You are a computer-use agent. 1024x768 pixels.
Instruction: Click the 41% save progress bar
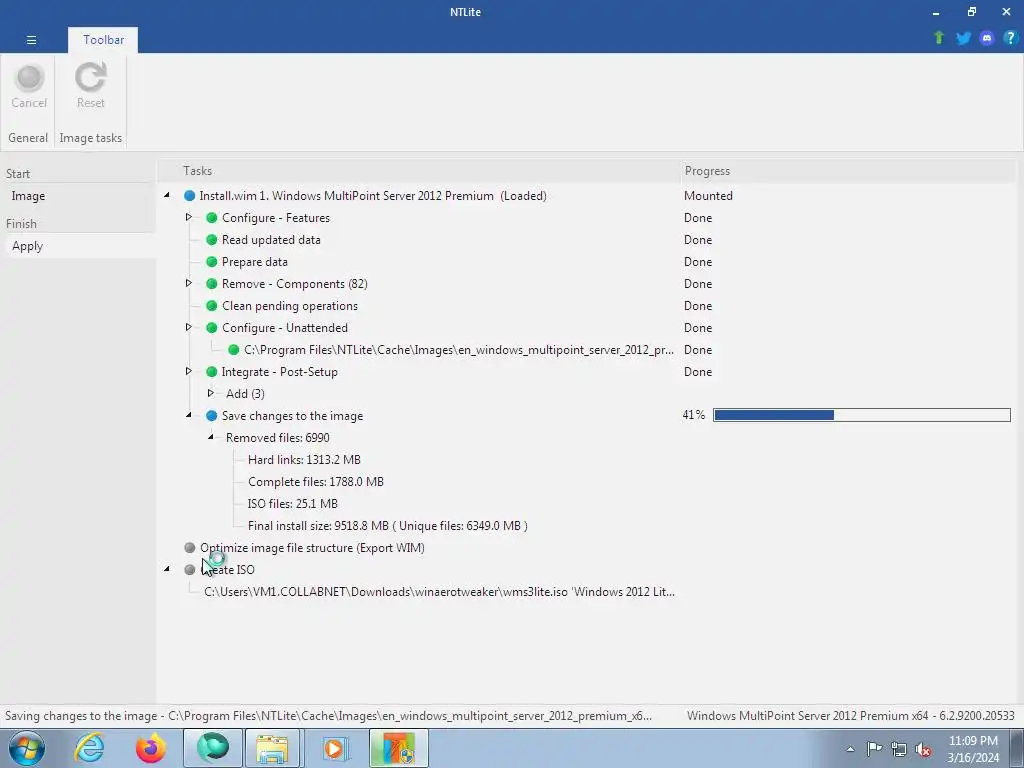pos(861,415)
